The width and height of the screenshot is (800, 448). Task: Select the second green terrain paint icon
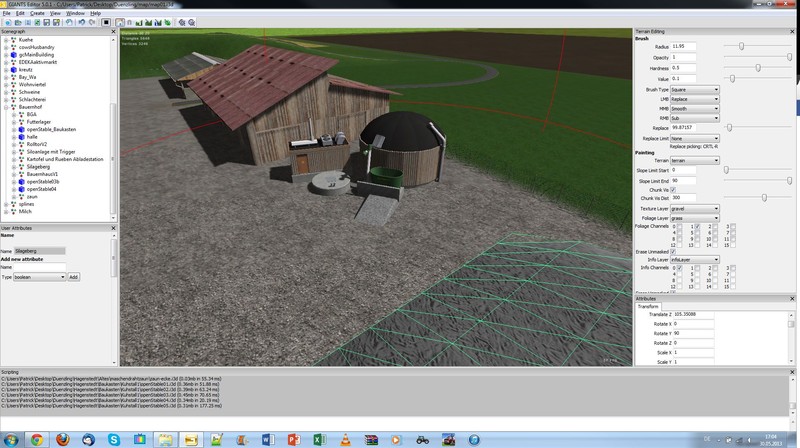pos(148,22)
